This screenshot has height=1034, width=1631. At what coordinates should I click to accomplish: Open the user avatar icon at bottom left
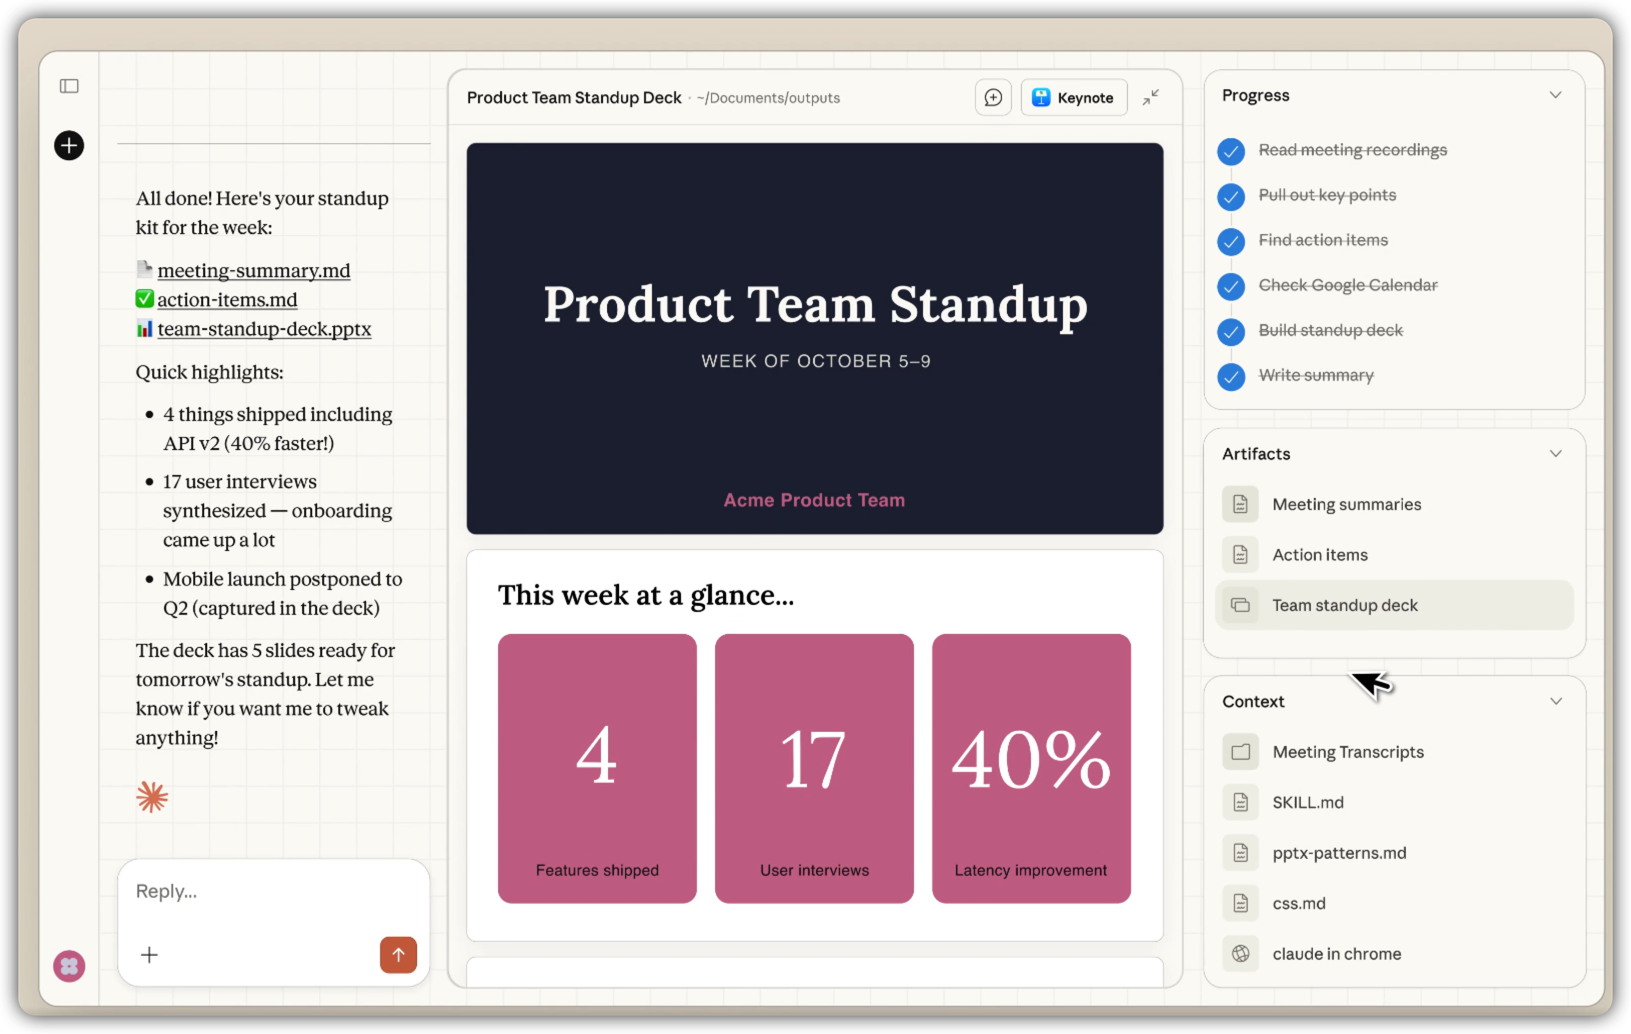coord(69,966)
